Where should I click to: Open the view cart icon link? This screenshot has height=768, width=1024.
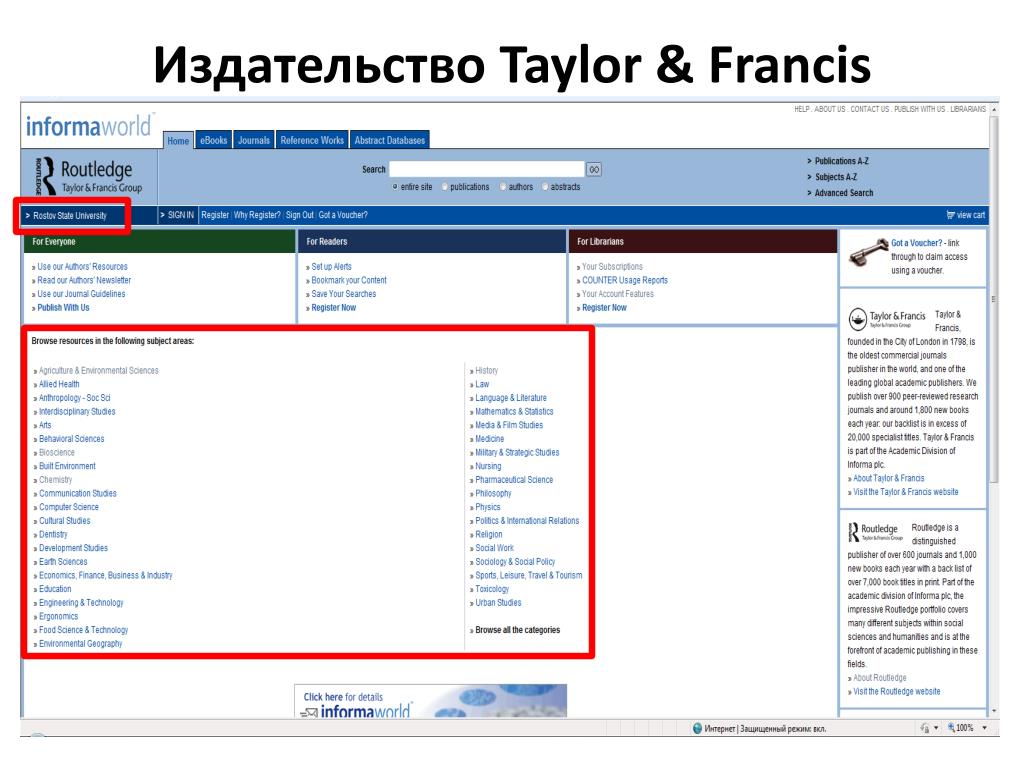pyautogui.click(x=965, y=215)
